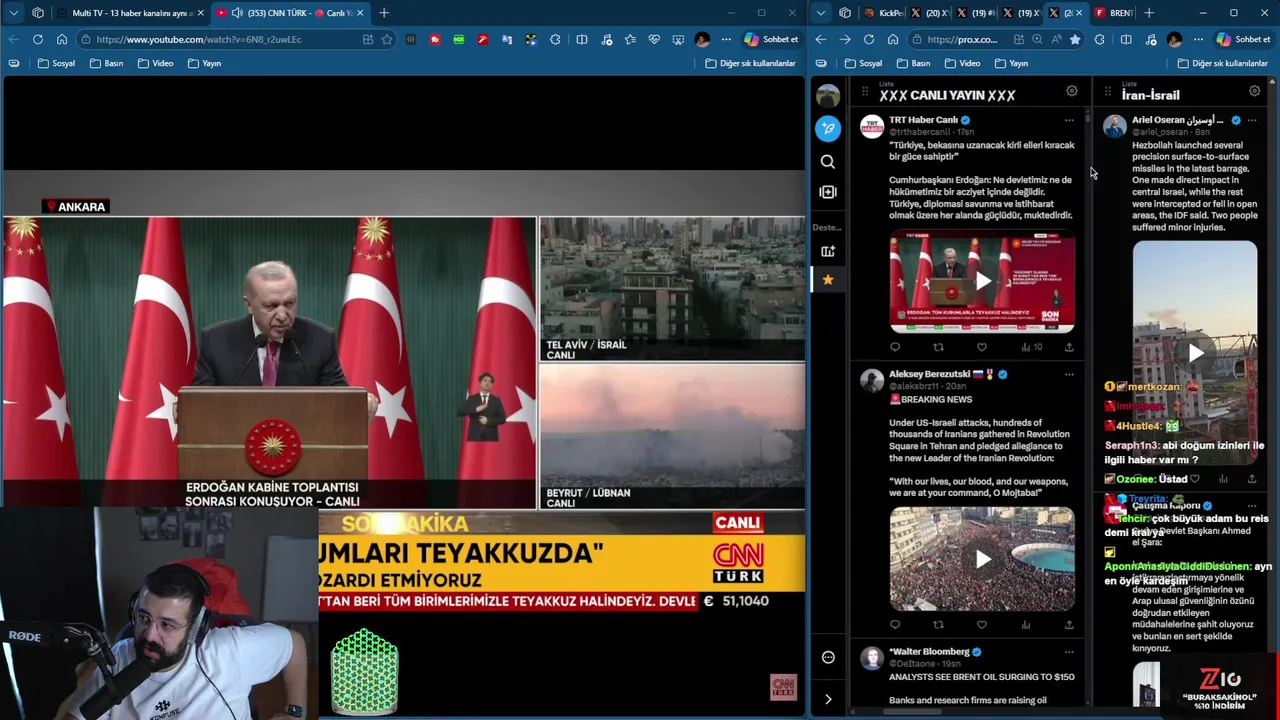The image size is (1280, 720).
Task: Add a new column in X Pro sidebar
Action: click(x=828, y=192)
